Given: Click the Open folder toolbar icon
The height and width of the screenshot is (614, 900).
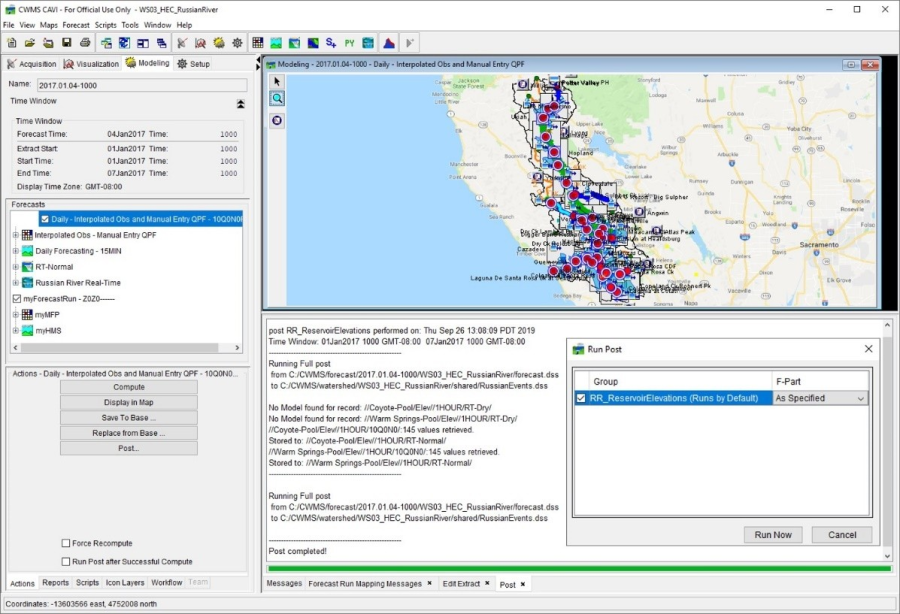Looking at the screenshot, I should click(30, 43).
